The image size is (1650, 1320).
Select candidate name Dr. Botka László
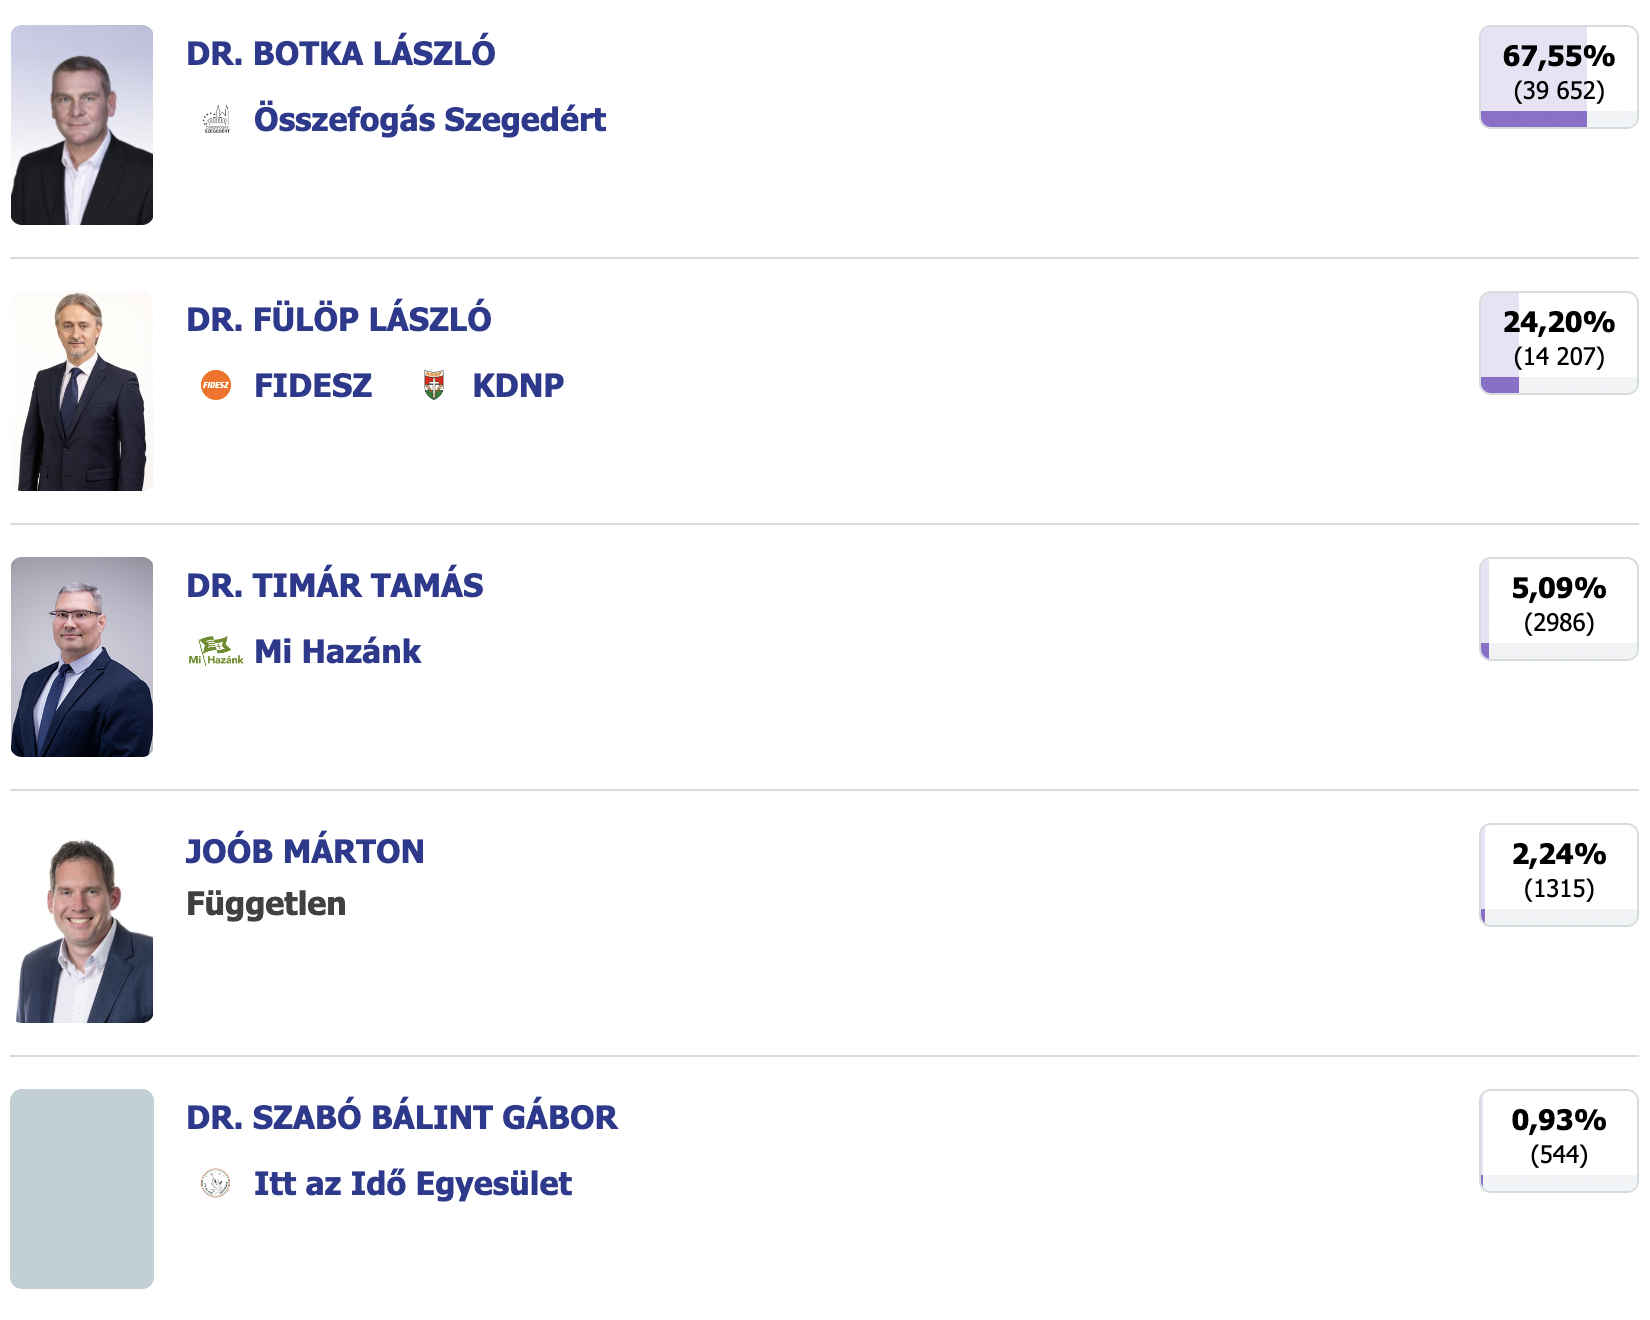[341, 54]
